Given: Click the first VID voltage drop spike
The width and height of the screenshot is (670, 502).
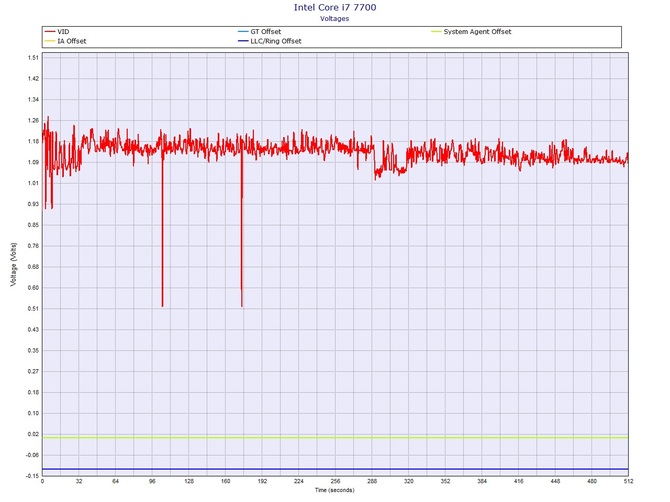Looking at the screenshot, I should click(162, 233).
